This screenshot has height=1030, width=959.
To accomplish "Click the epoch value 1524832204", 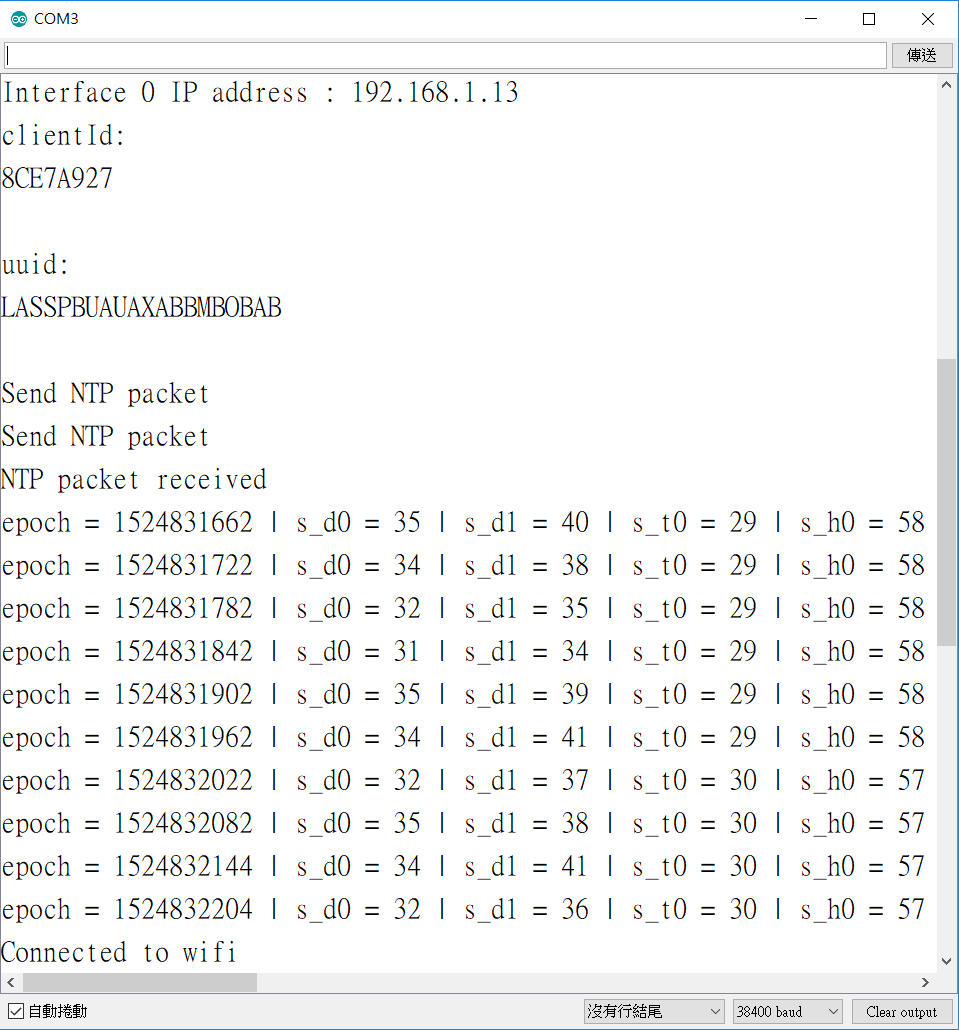I will tap(183, 910).
